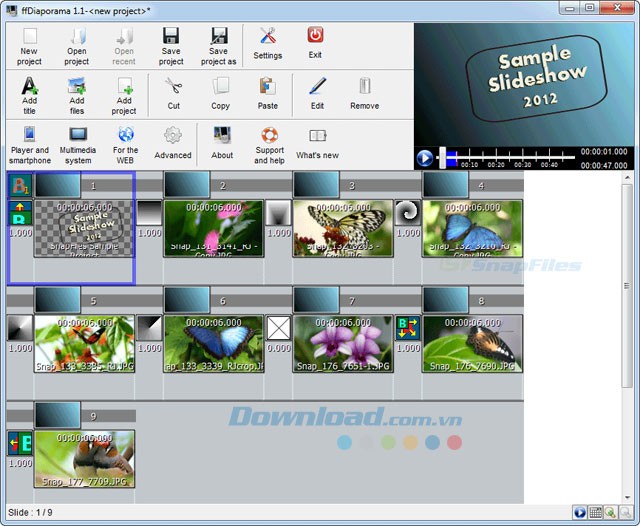Toggle status bar playback mode button

click(580, 513)
